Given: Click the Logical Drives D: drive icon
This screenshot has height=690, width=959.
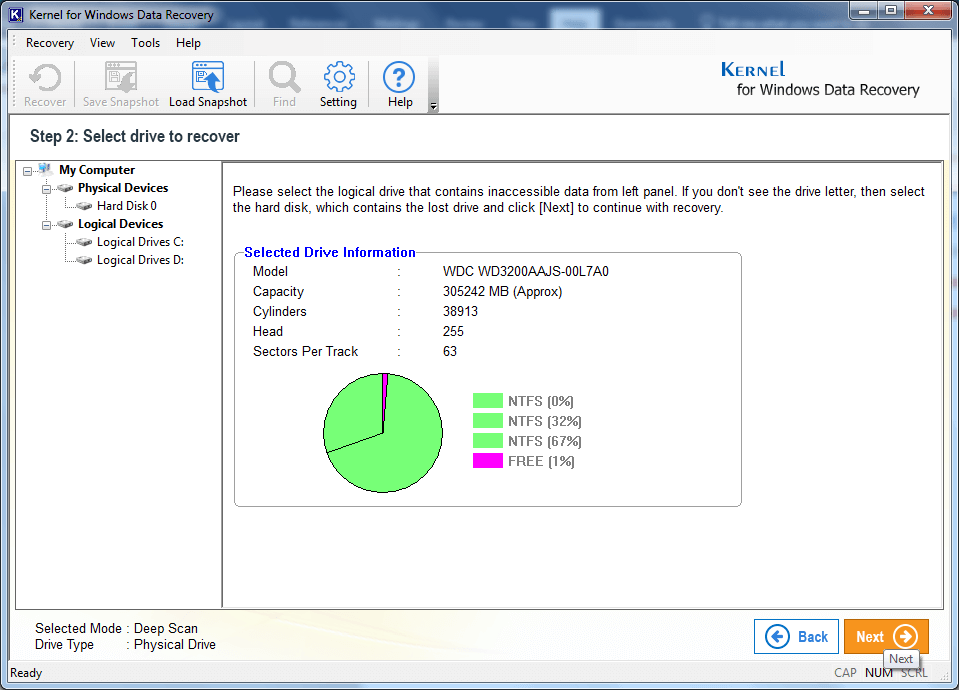Looking at the screenshot, I should click(84, 260).
